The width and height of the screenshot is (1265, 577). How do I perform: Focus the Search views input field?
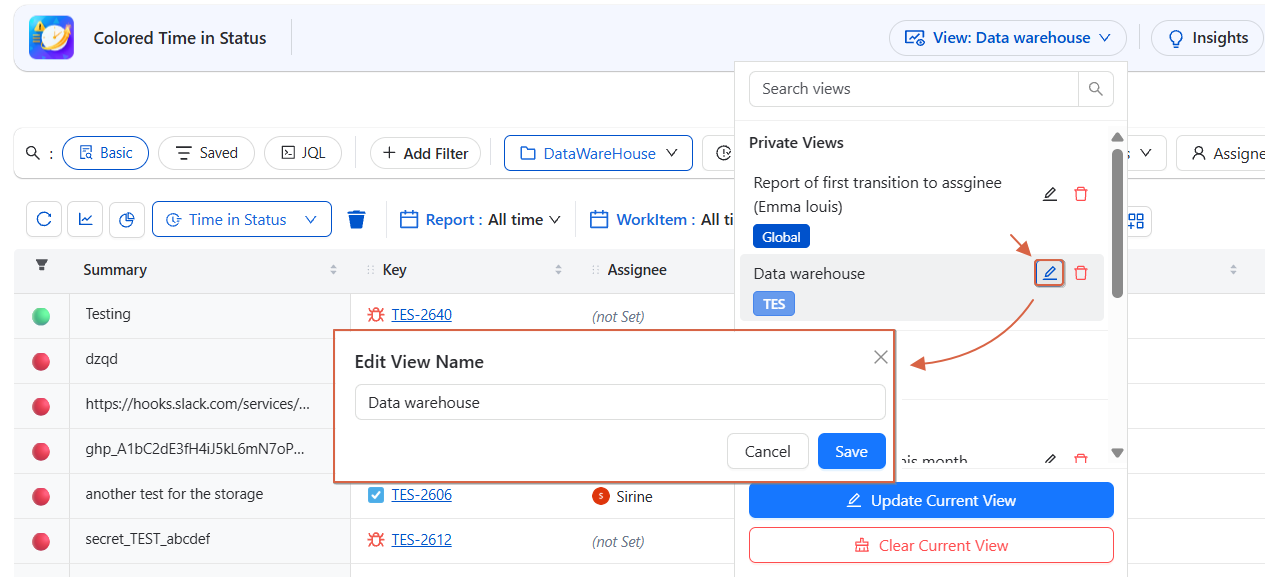[914, 89]
